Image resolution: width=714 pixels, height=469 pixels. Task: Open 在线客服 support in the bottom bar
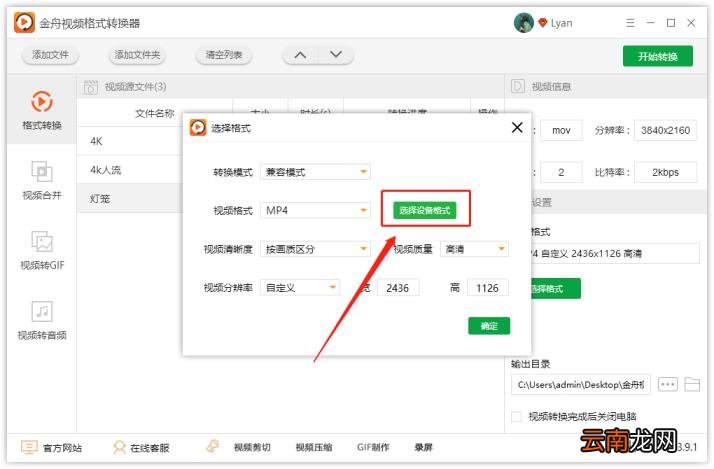tap(141, 448)
